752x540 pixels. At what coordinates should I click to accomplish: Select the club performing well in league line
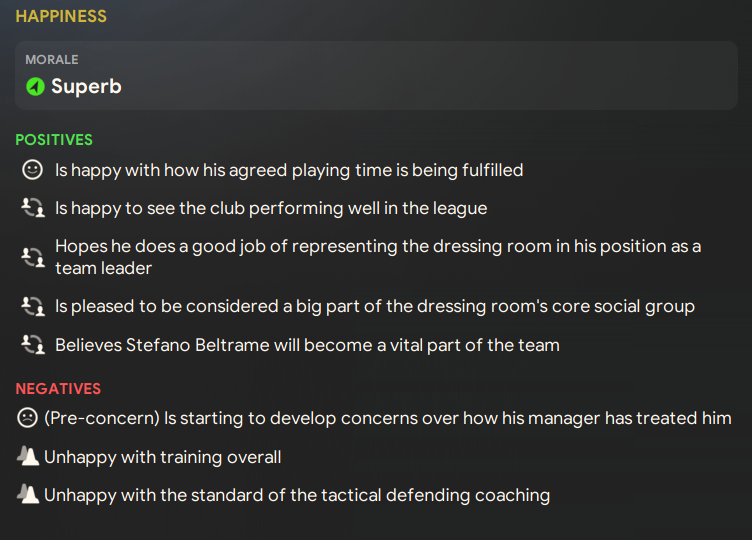pos(271,208)
